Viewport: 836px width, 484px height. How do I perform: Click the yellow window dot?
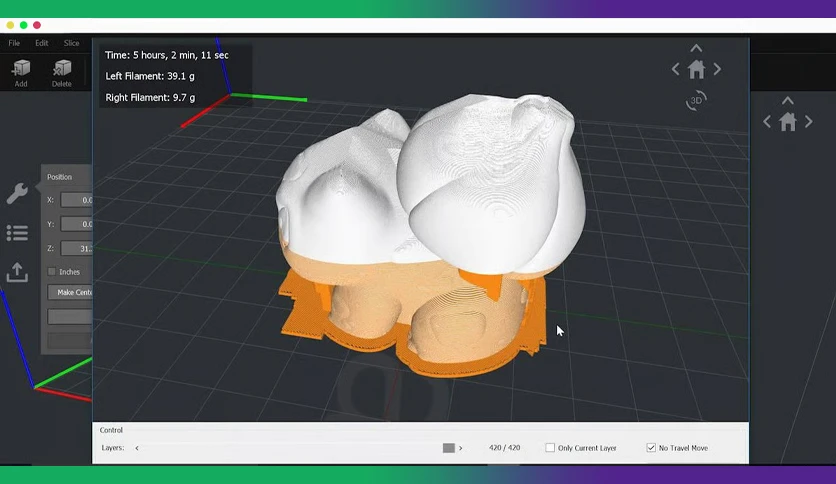pos(10,25)
